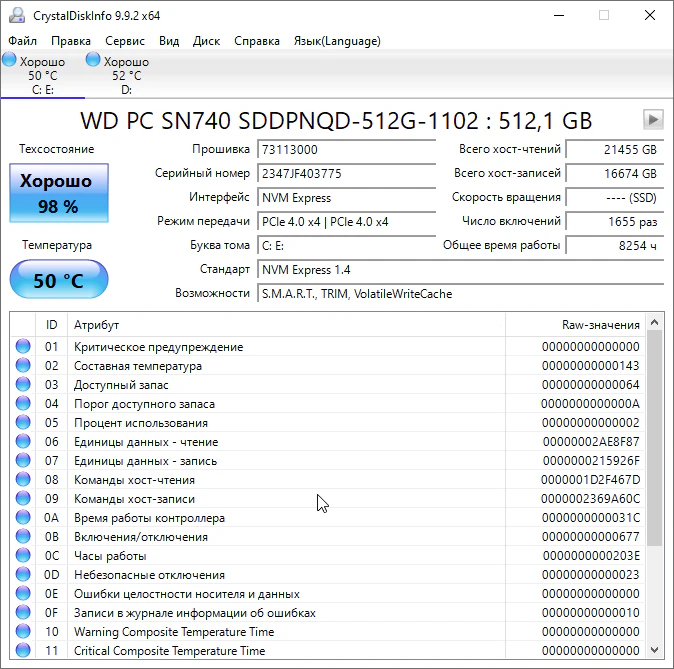
Task: Select row Небезопасные отключения
Action: (328, 574)
